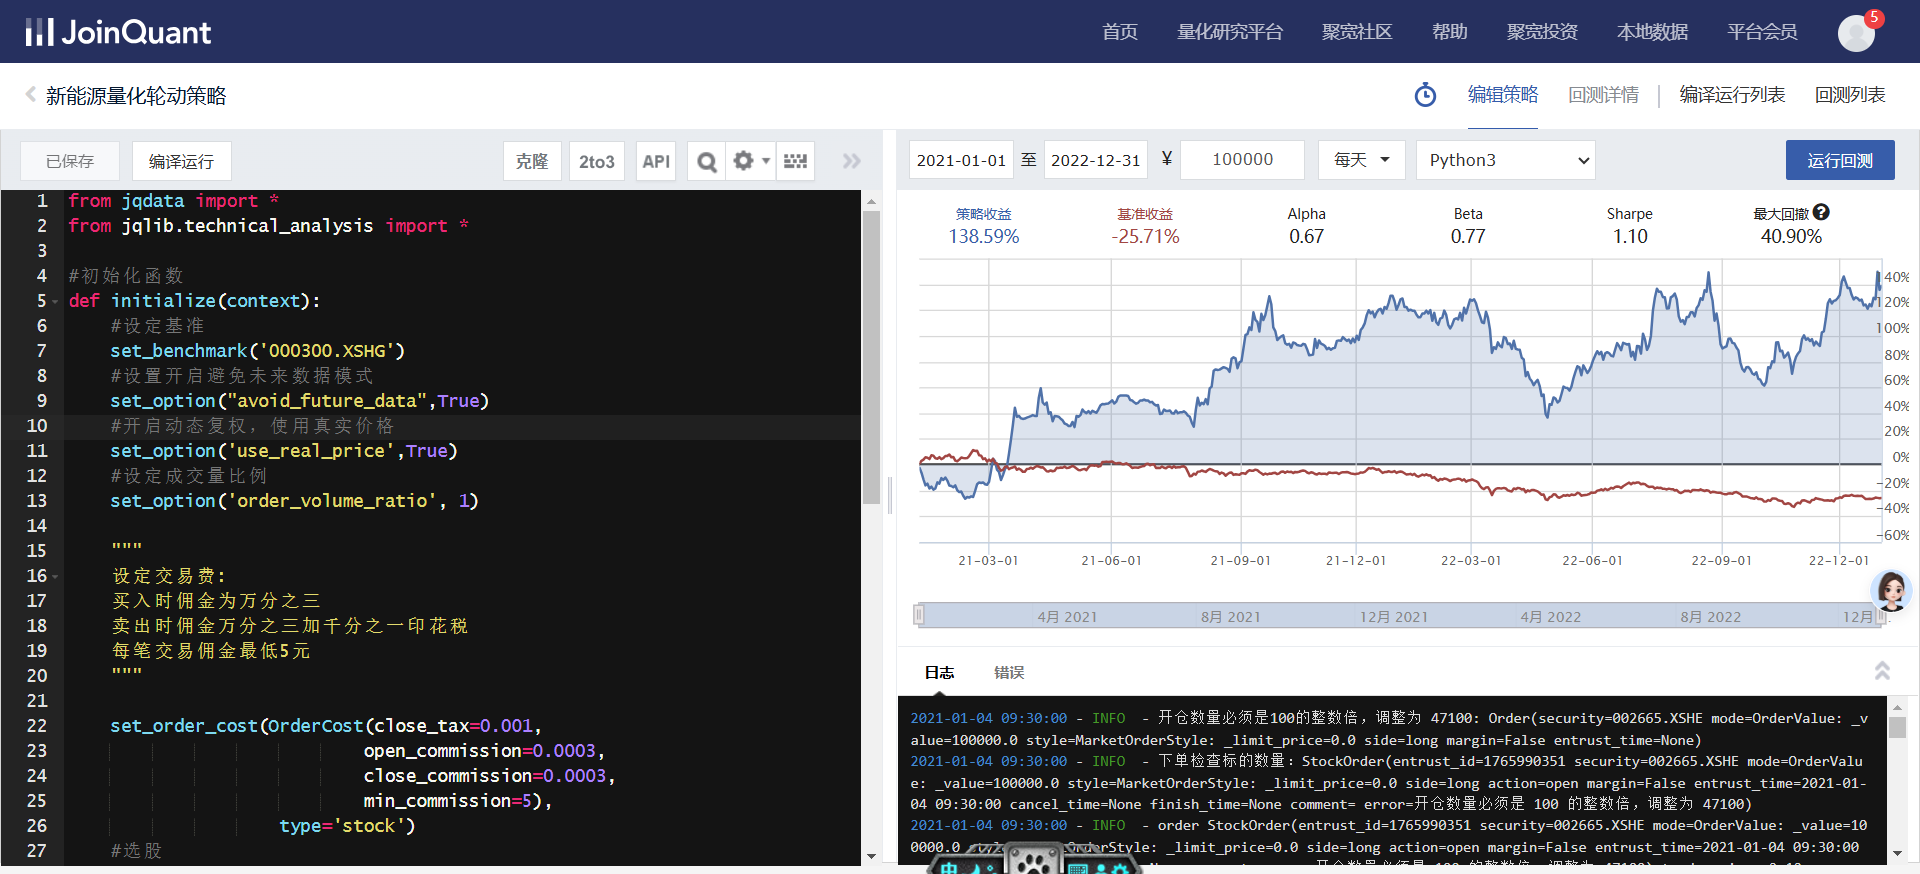Screen dimensions: 1920x874
Task: Click the 最大回撤 40.90% value
Action: pyautogui.click(x=1791, y=237)
